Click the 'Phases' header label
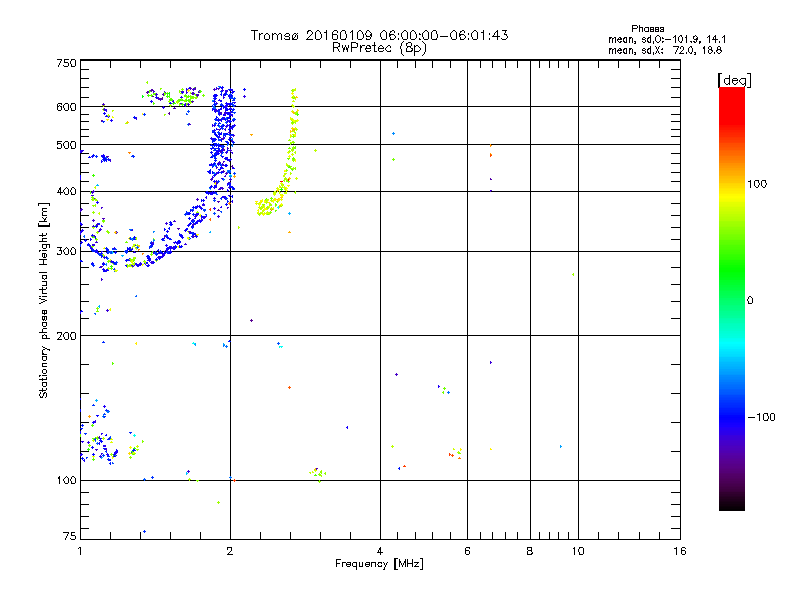Screen dimensions: 800x600 pos(647,29)
